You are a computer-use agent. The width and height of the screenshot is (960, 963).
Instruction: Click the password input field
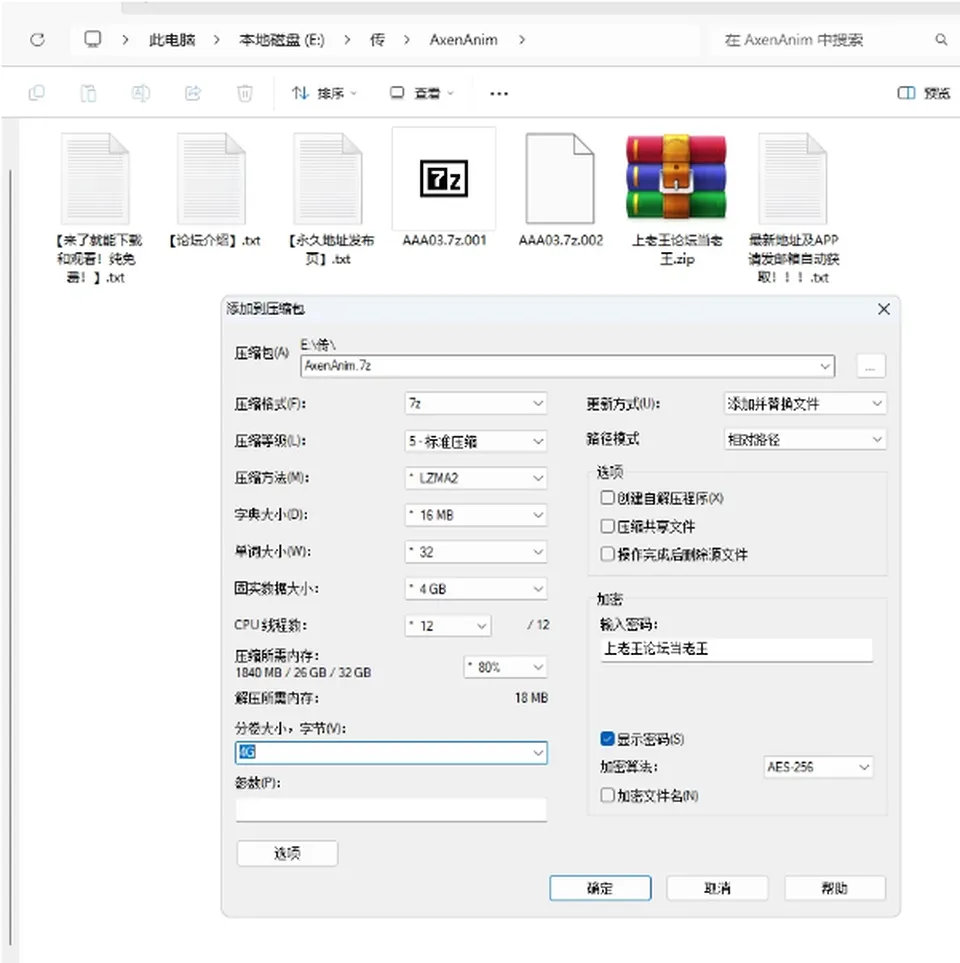pyautogui.click(x=736, y=649)
